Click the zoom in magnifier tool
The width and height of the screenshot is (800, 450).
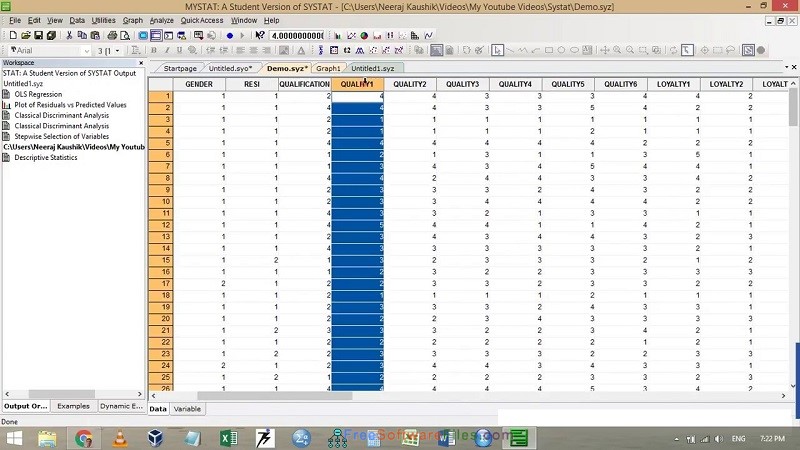tap(617, 50)
